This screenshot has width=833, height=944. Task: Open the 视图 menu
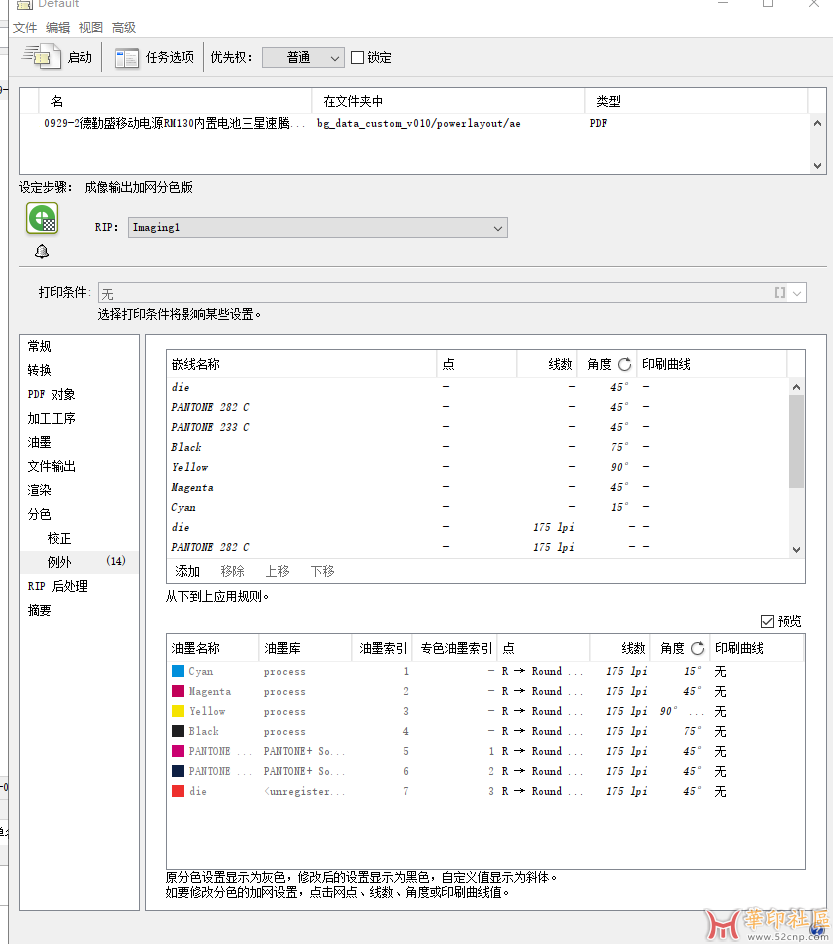coord(91,28)
